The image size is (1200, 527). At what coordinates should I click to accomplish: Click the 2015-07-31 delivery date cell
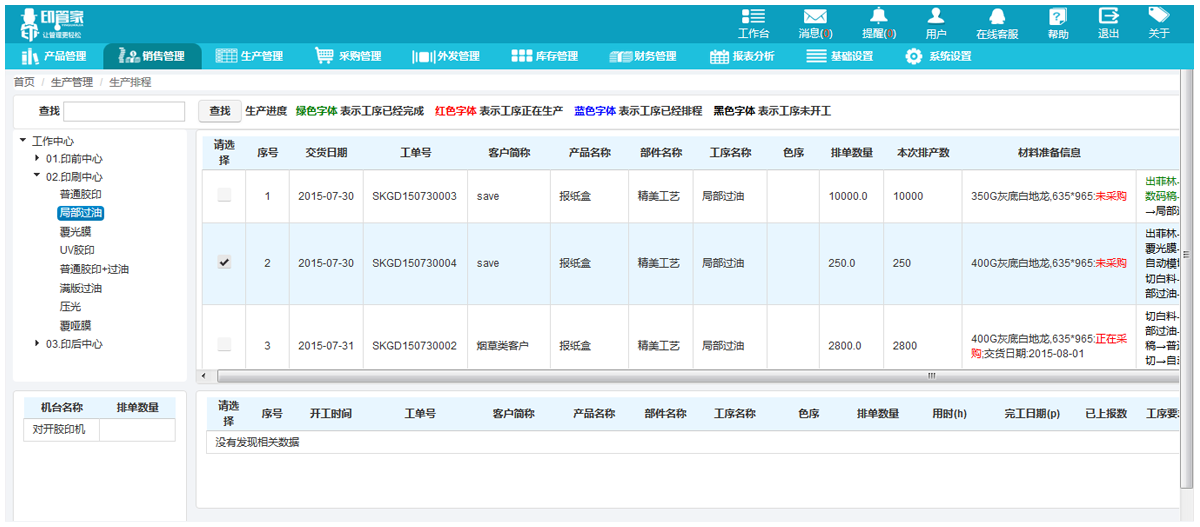(x=326, y=346)
